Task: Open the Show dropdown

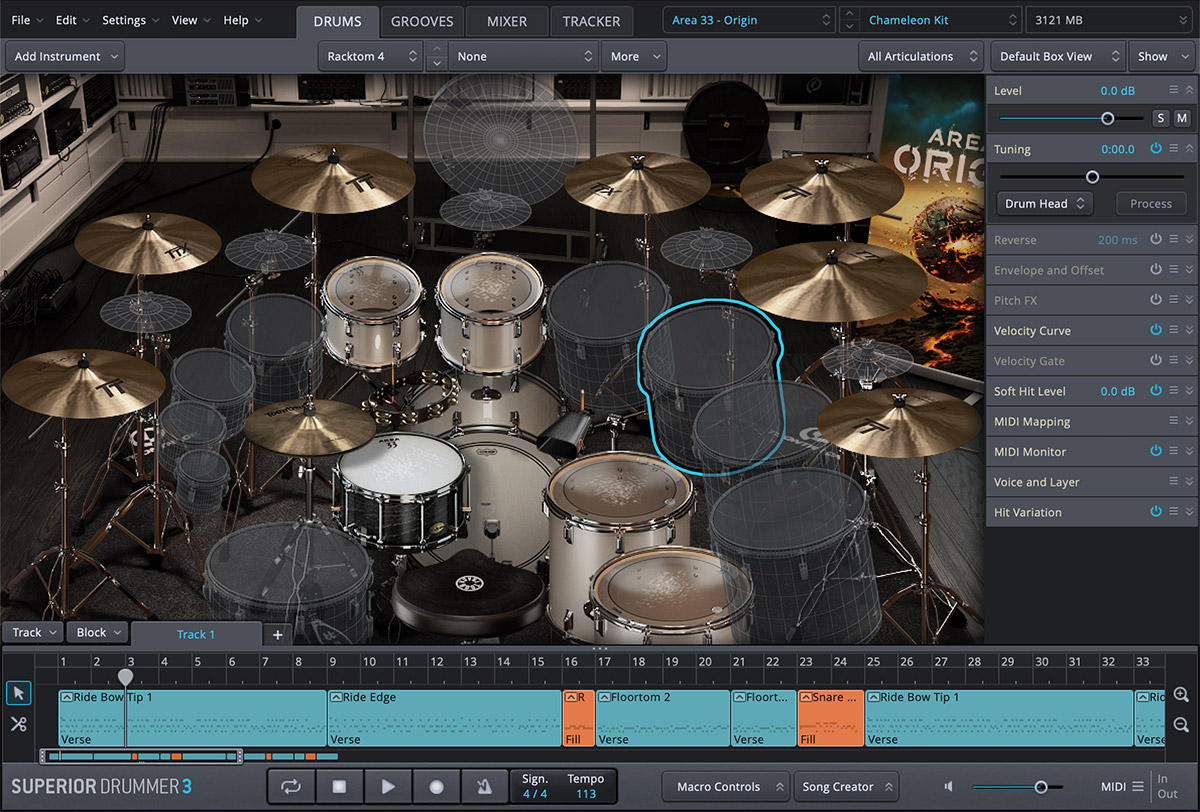Action: coord(1161,56)
